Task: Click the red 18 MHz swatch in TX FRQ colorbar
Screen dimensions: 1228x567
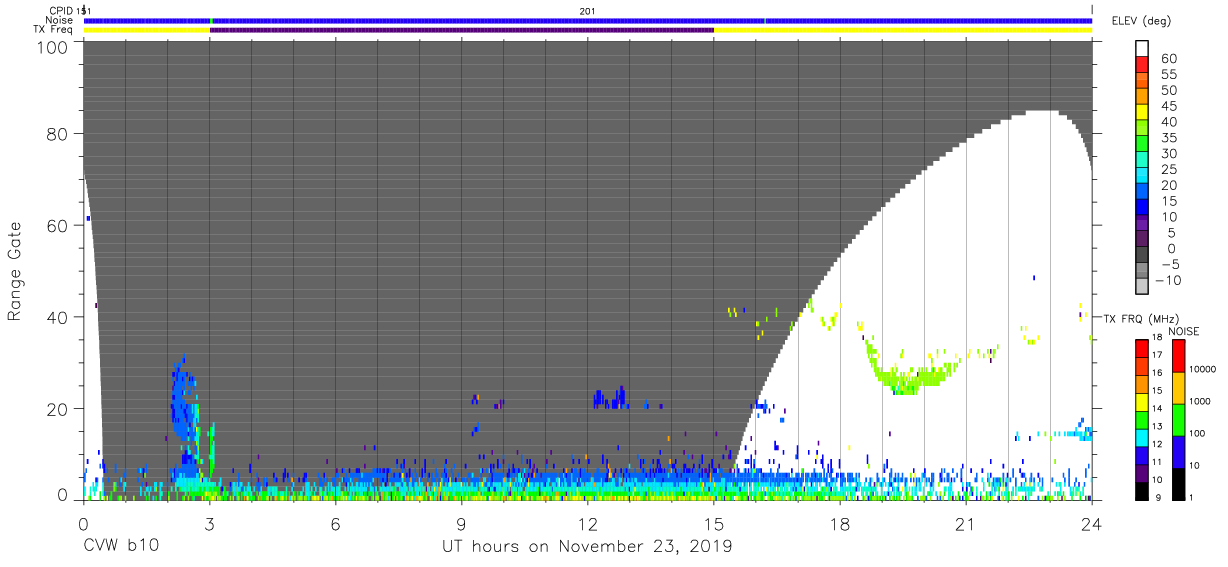Action: coord(1141,347)
